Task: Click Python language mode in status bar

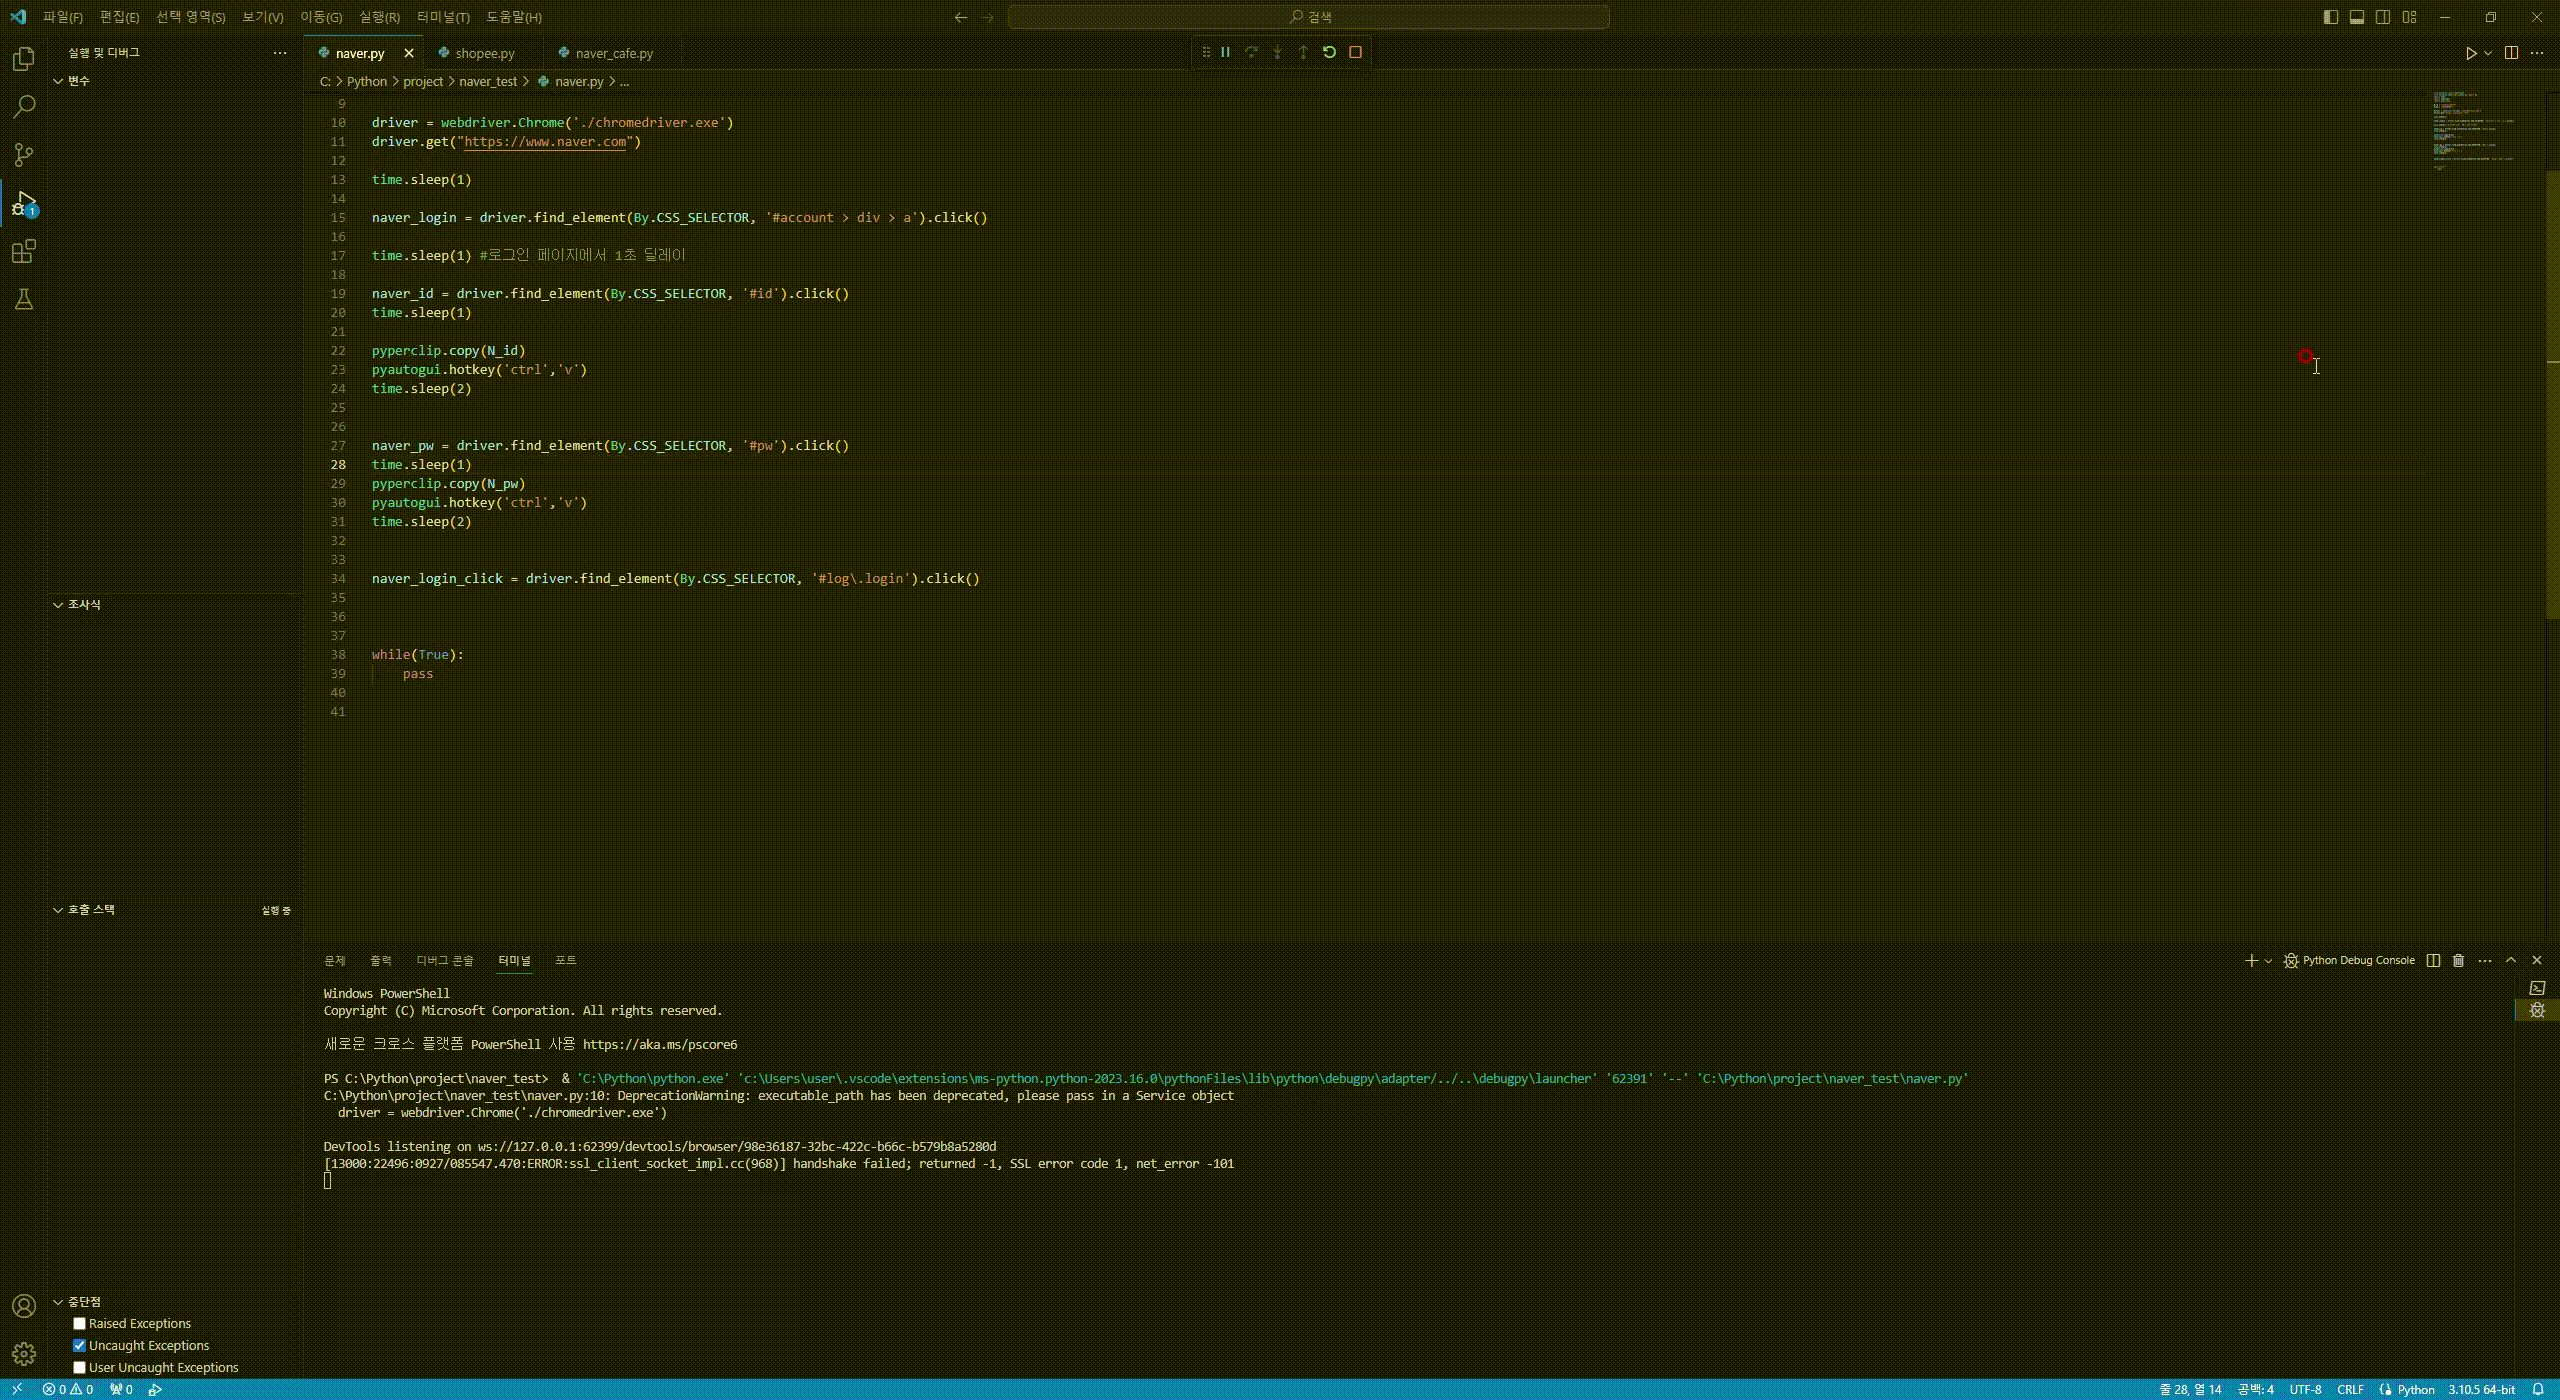Action: tap(2415, 1389)
